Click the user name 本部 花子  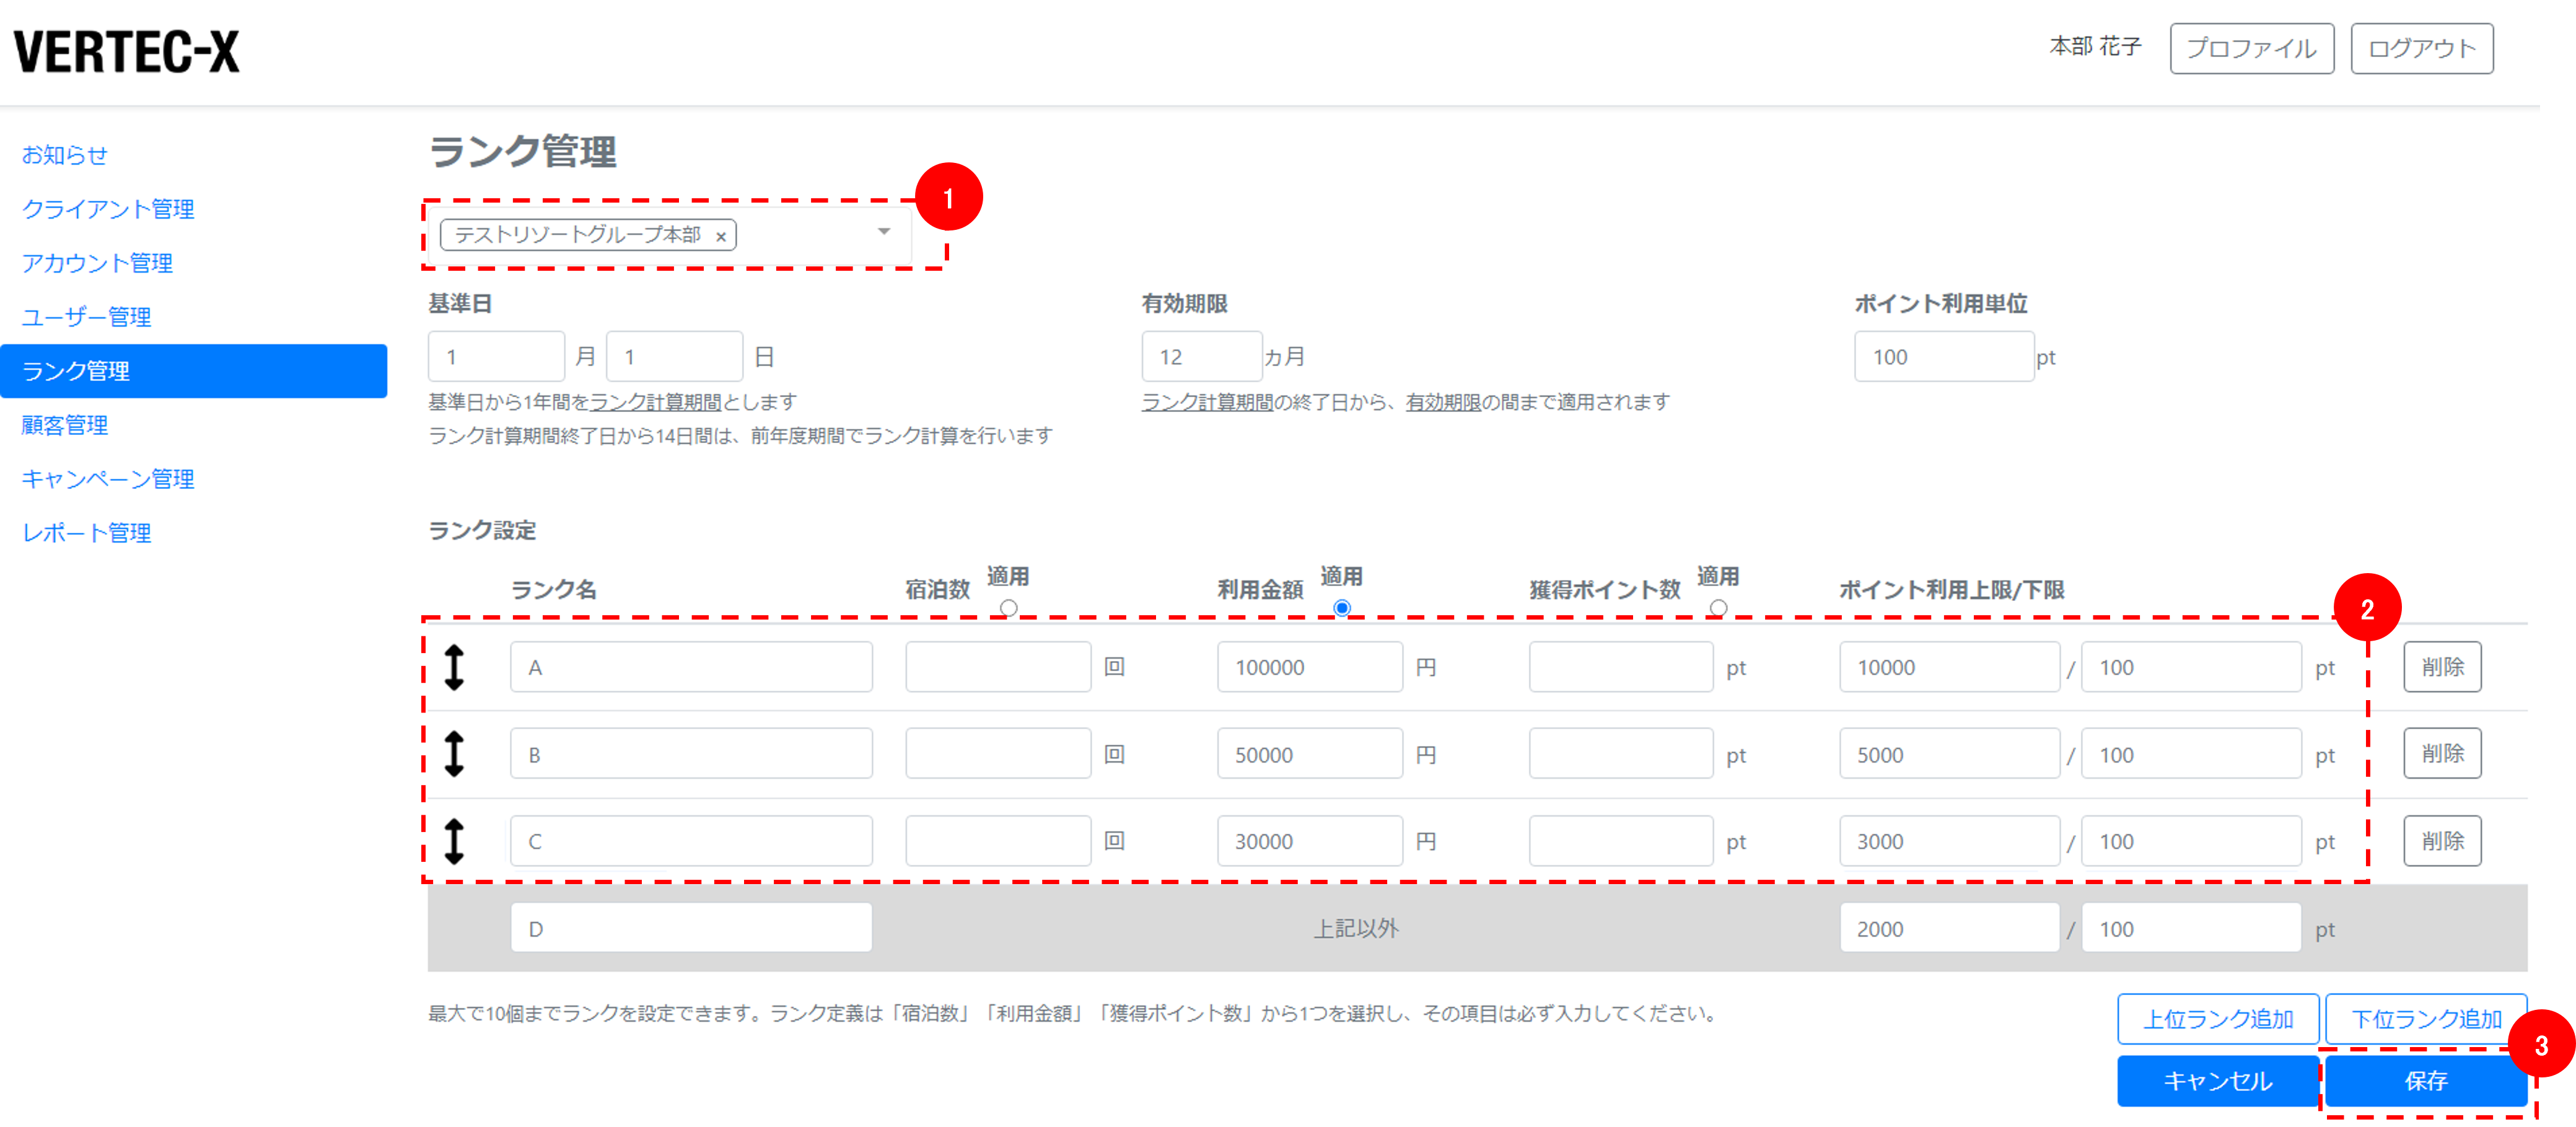click(x=2095, y=47)
